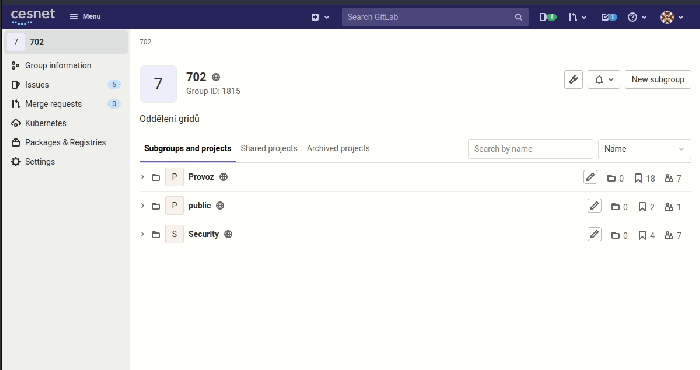Click the public folder icon
Viewport: 700px width, 370px height.
(156, 206)
